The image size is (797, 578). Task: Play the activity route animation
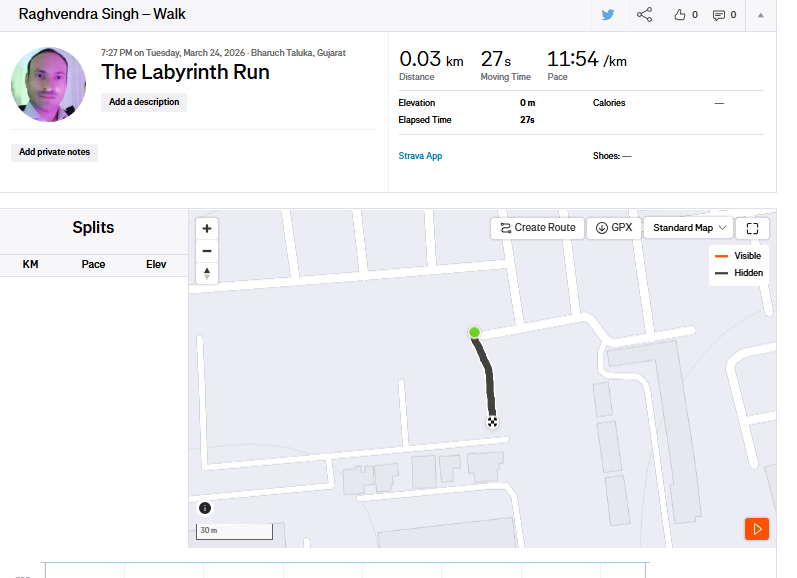click(757, 528)
